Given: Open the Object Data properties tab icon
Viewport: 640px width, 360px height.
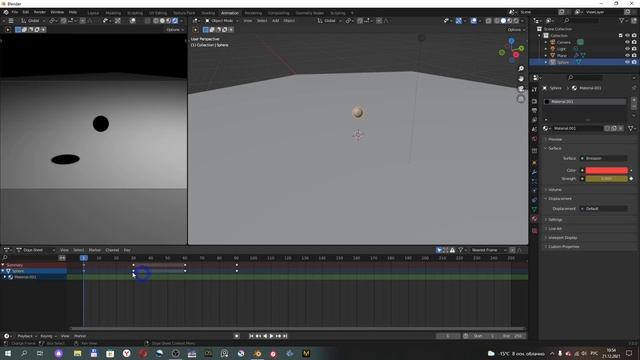Looking at the screenshot, I should tap(534, 209).
